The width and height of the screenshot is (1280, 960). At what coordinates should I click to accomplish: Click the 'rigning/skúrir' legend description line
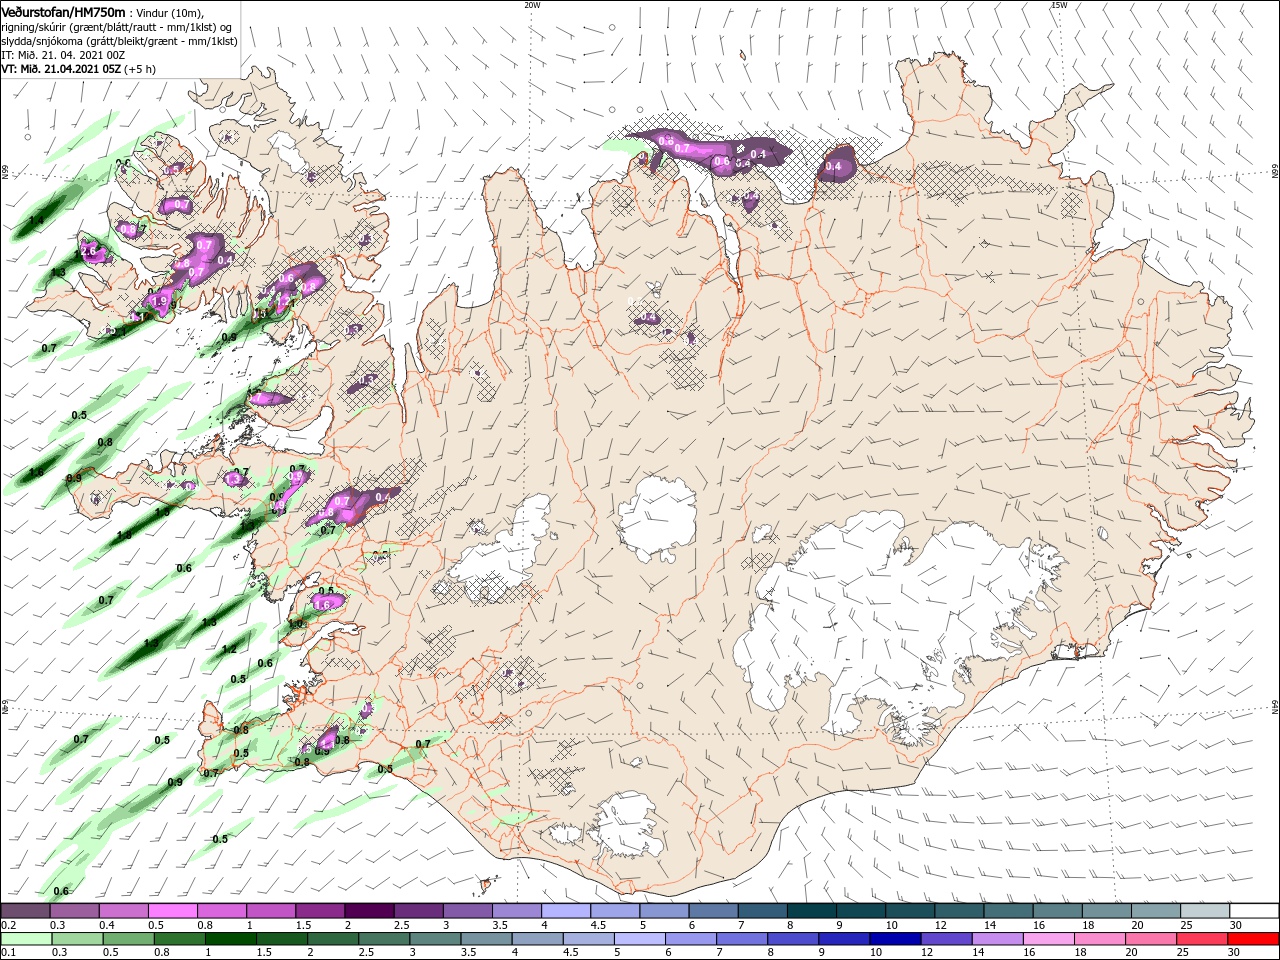[x=118, y=27]
